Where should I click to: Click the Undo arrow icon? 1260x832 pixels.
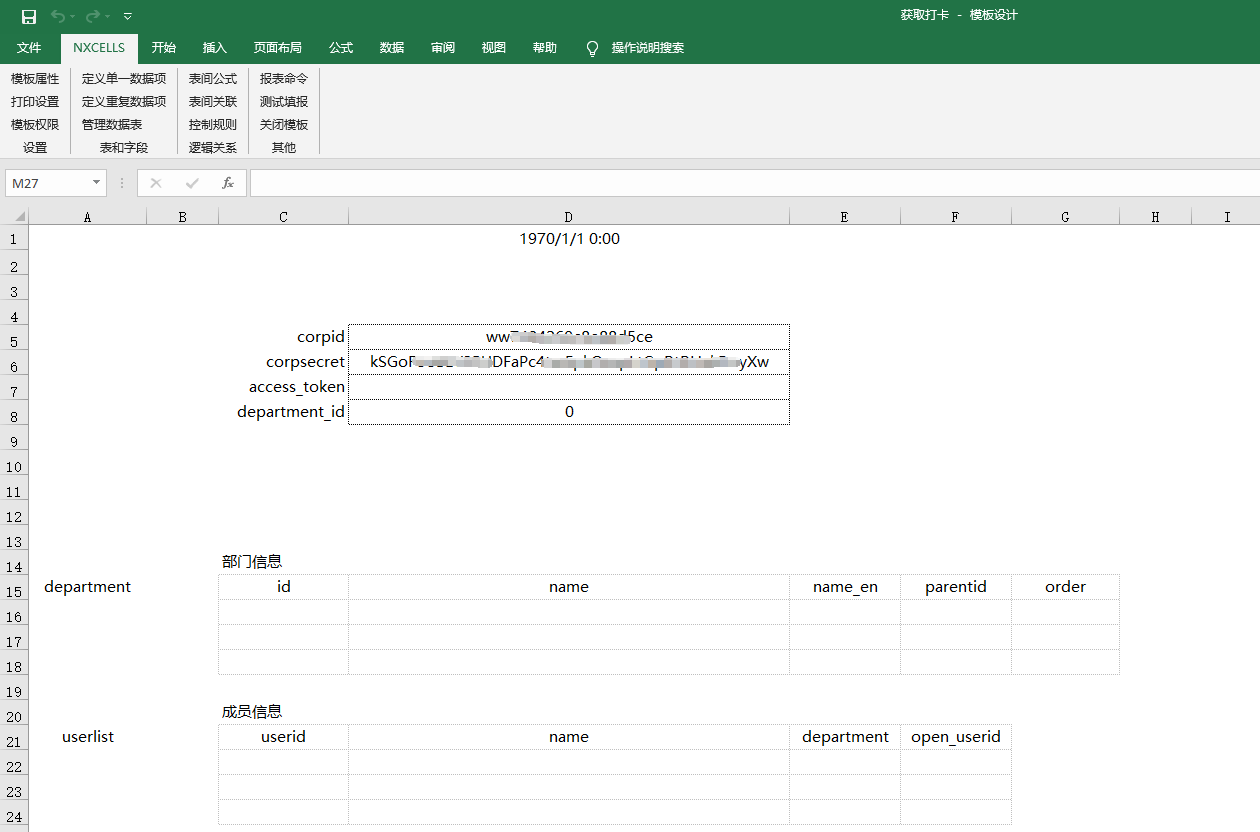pyautogui.click(x=58, y=16)
